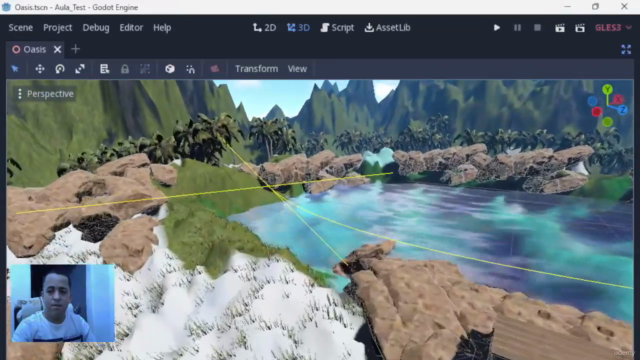640x360 pixels.
Task: Click the Z axis on view gizmo
Action: [623, 110]
